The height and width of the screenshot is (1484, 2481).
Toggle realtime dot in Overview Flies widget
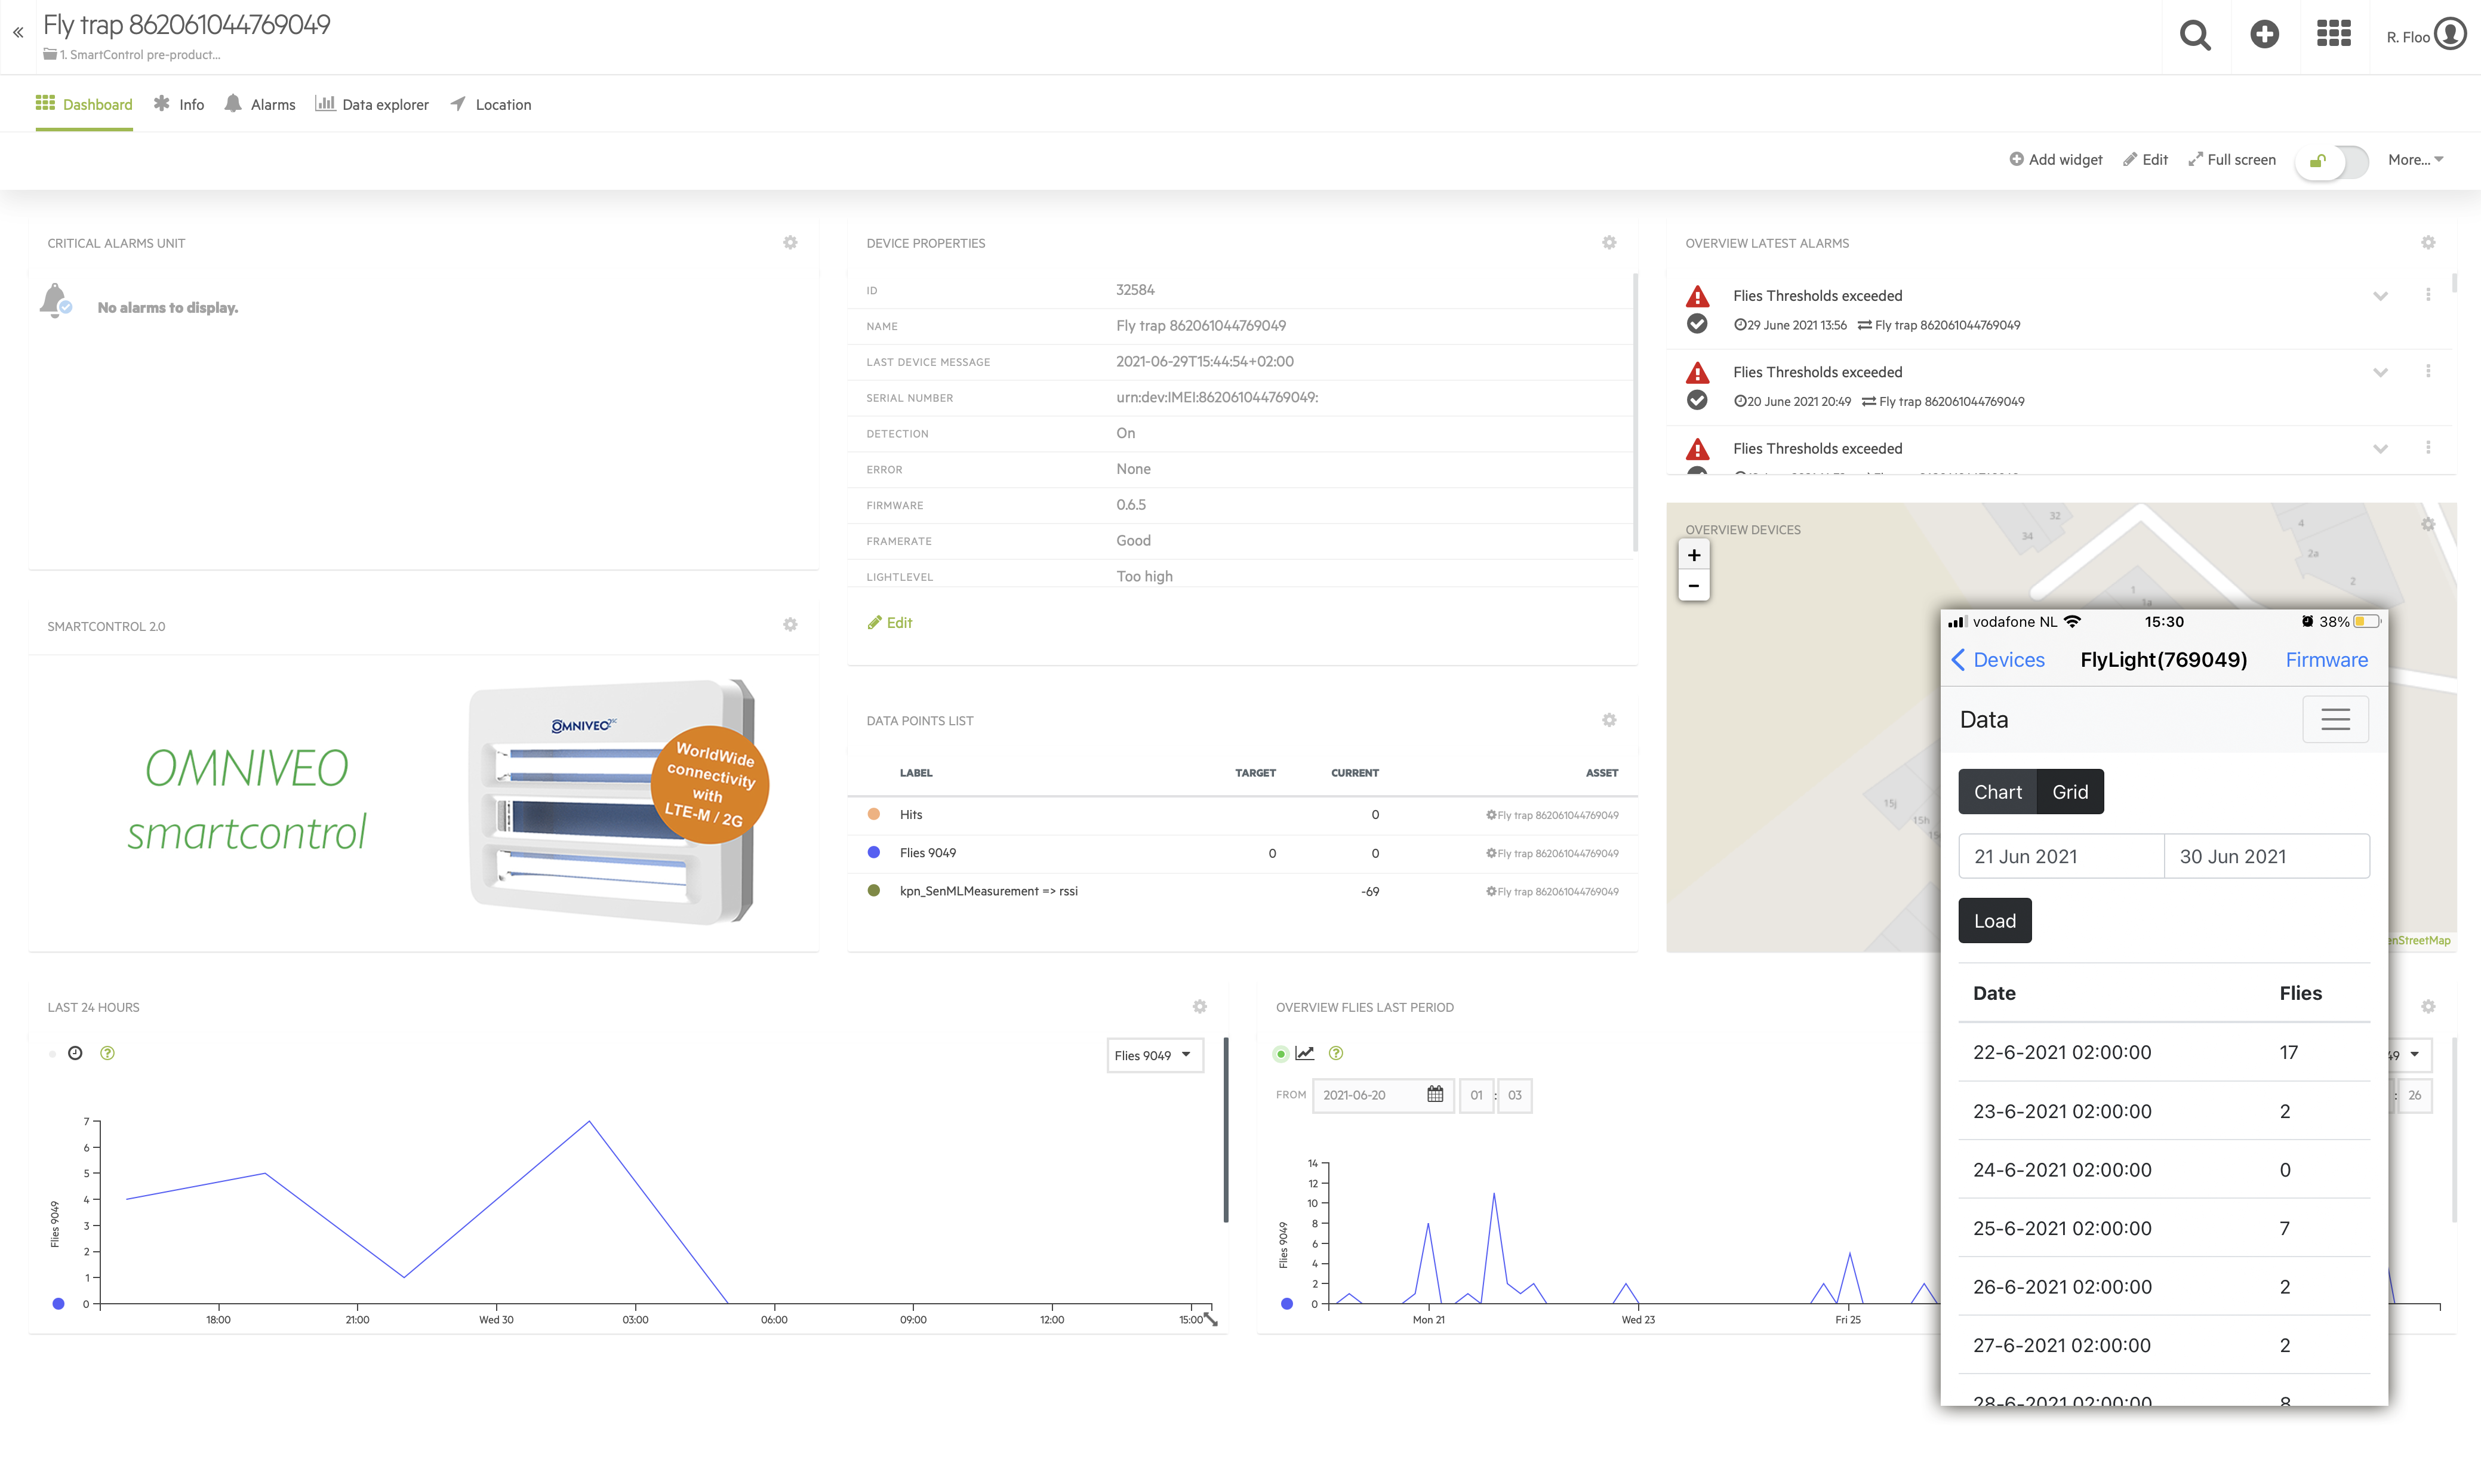[1281, 1053]
